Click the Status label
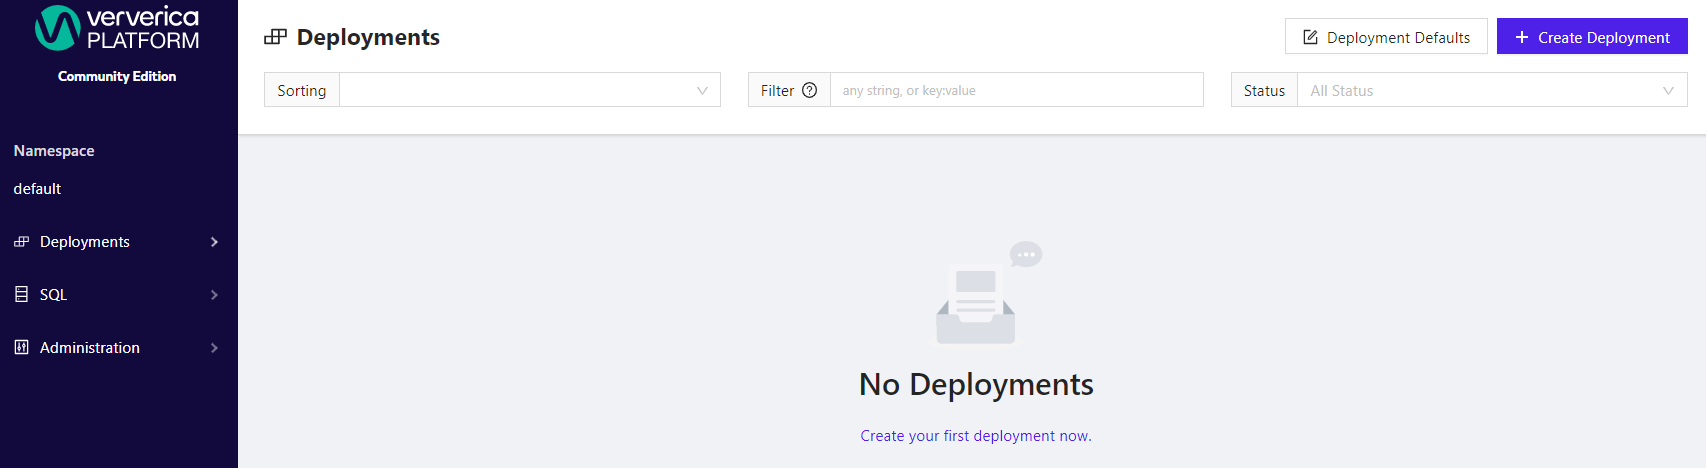 coord(1264,90)
